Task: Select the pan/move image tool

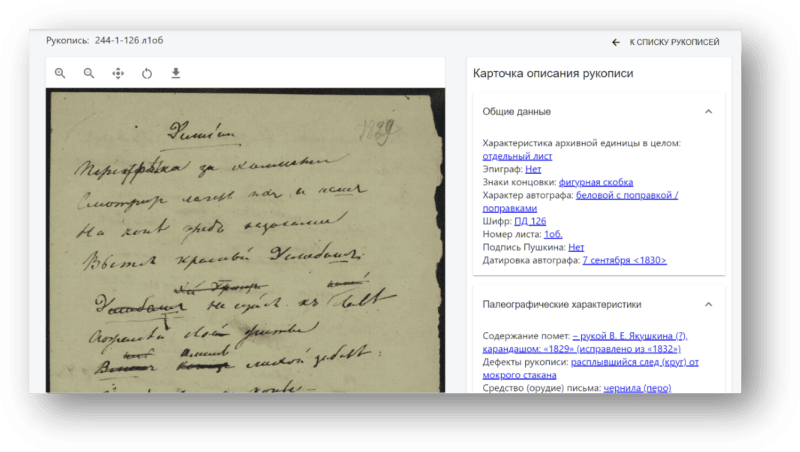Action: (x=118, y=73)
